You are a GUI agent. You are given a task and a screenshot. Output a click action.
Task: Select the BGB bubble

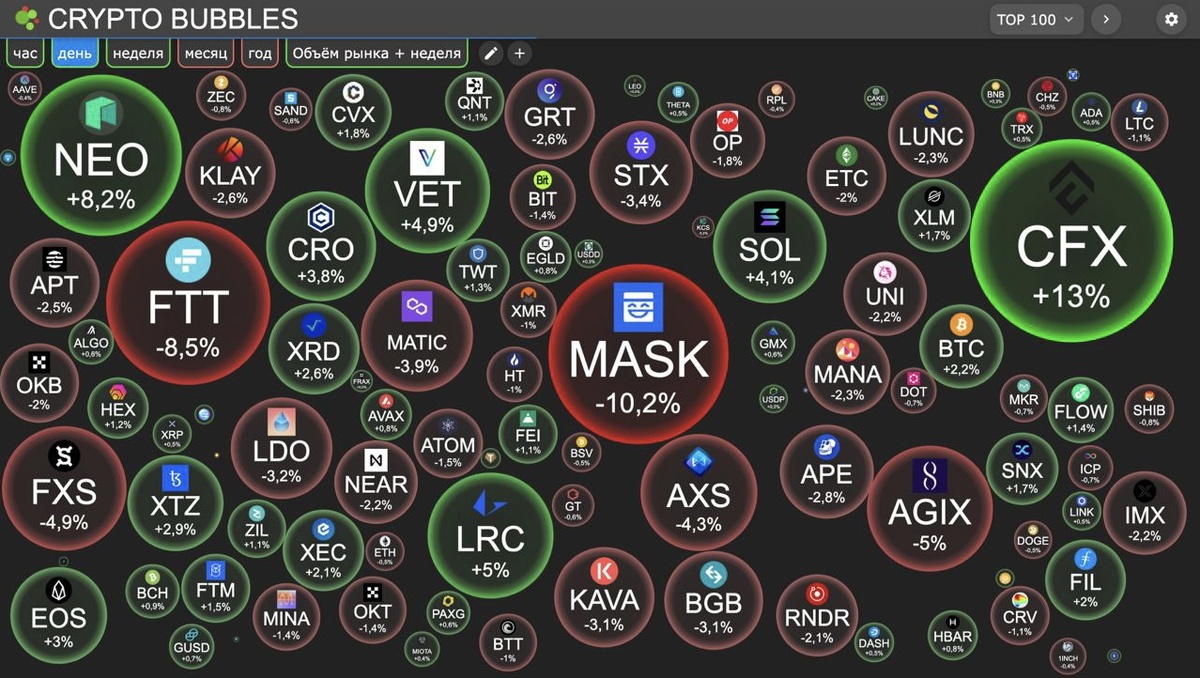point(714,599)
